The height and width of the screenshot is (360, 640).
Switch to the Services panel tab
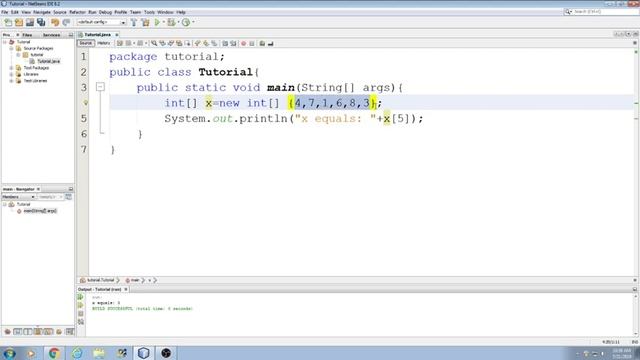[x=51, y=35]
